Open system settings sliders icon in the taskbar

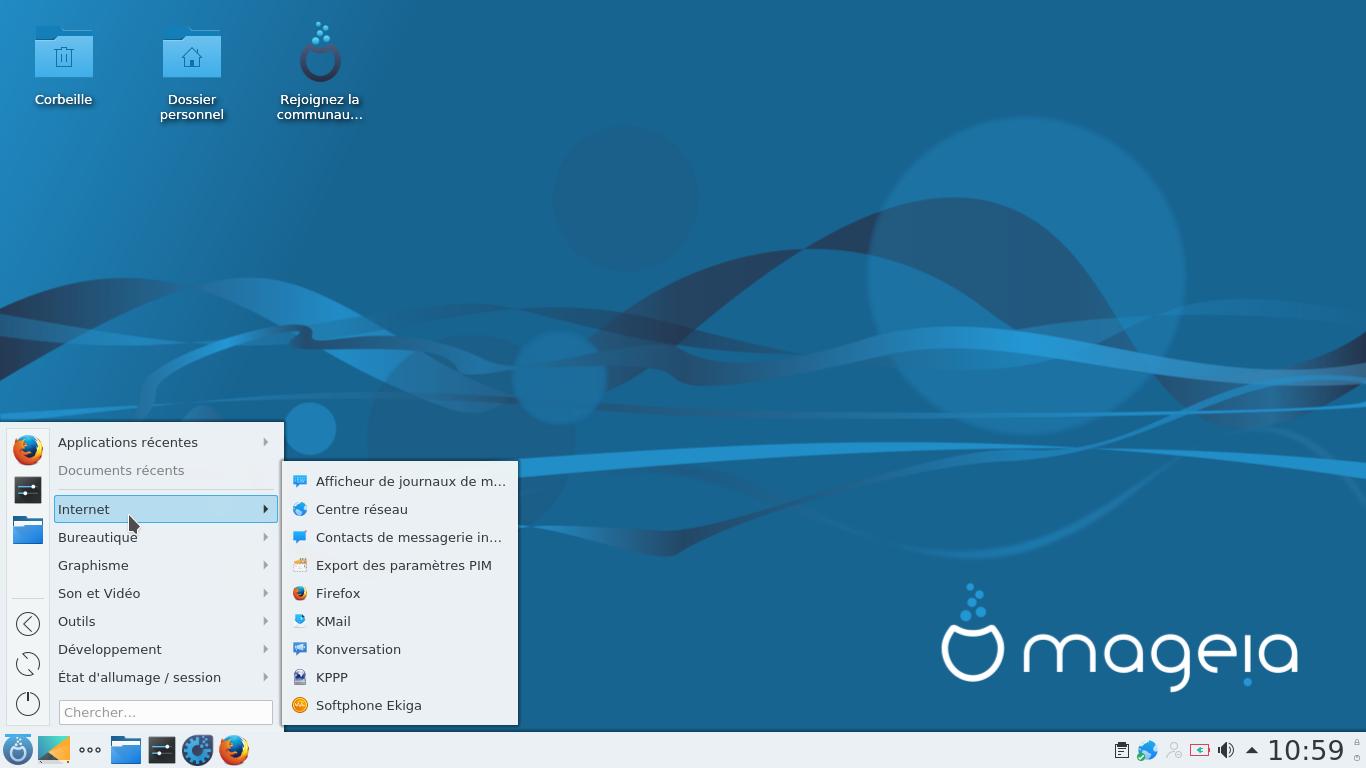click(162, 750)
